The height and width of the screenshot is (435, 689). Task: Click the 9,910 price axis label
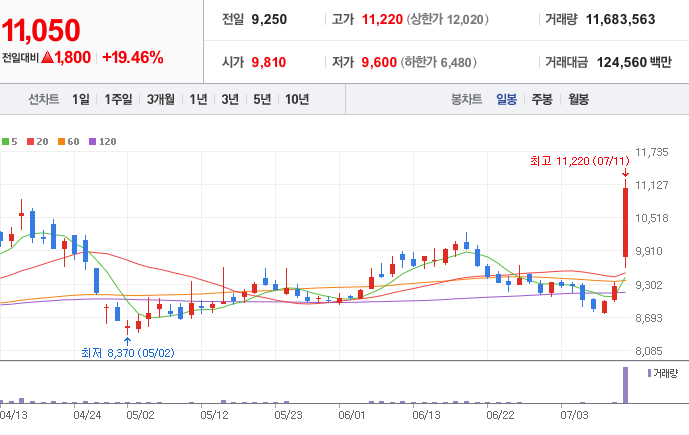click(x=649, y=251)
